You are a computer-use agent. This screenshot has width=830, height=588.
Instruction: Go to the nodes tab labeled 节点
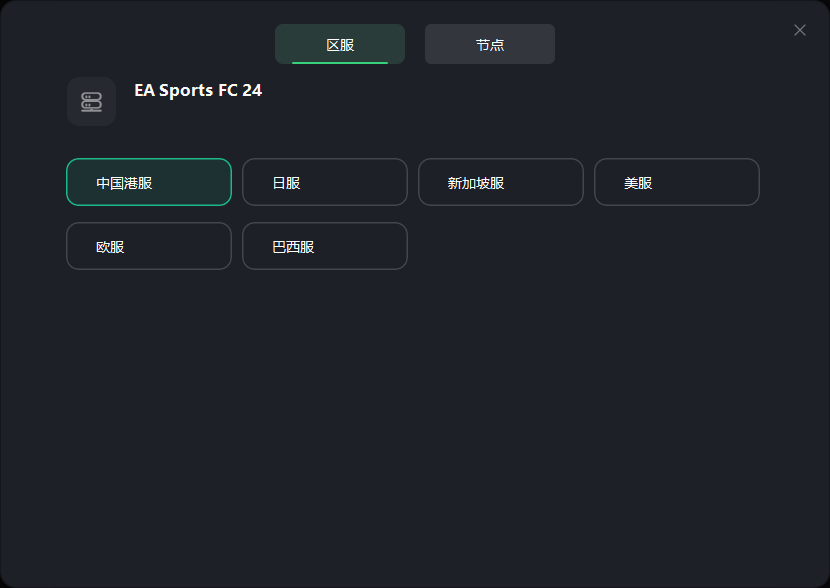(490, 44)
